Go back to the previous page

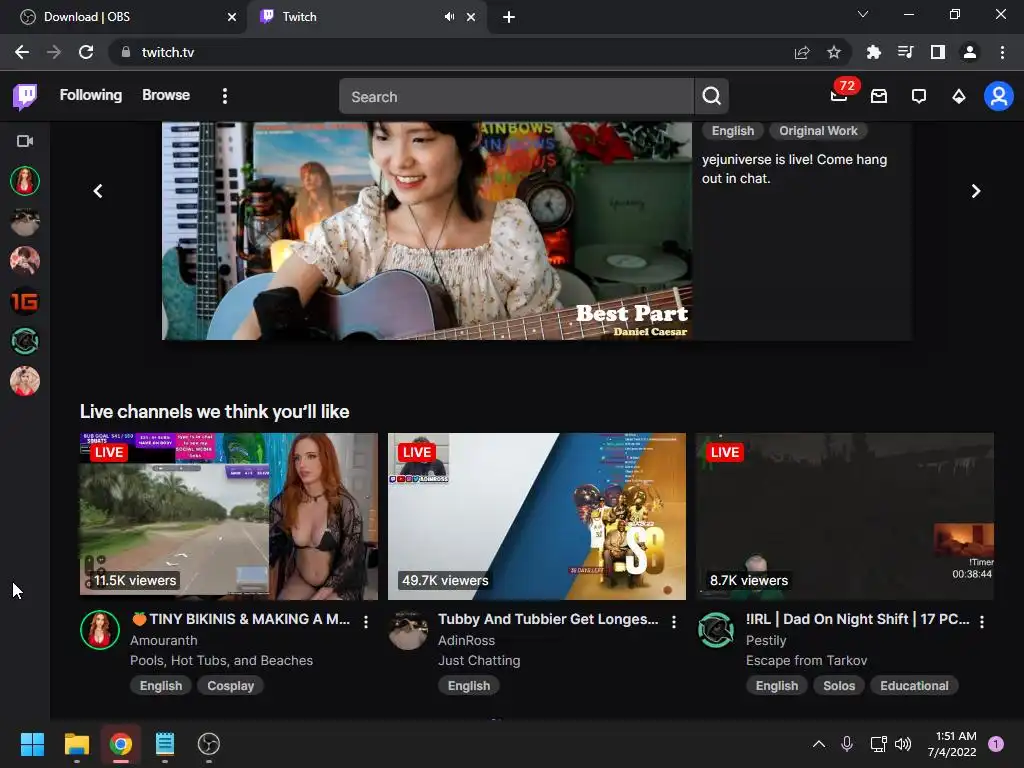[22, 52]
